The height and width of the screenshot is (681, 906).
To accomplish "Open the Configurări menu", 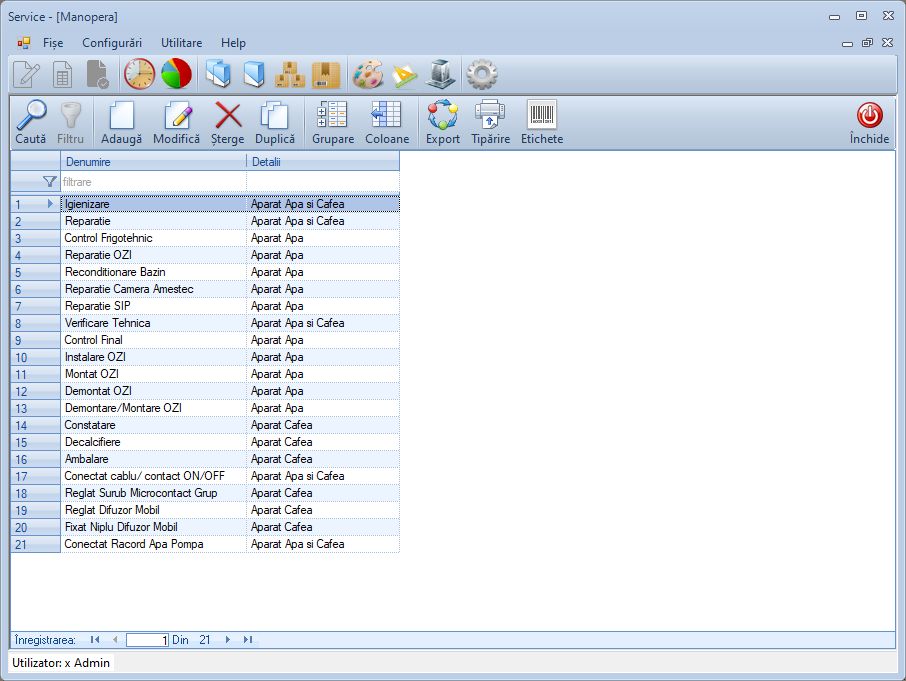I will click(x=111, y=43).
